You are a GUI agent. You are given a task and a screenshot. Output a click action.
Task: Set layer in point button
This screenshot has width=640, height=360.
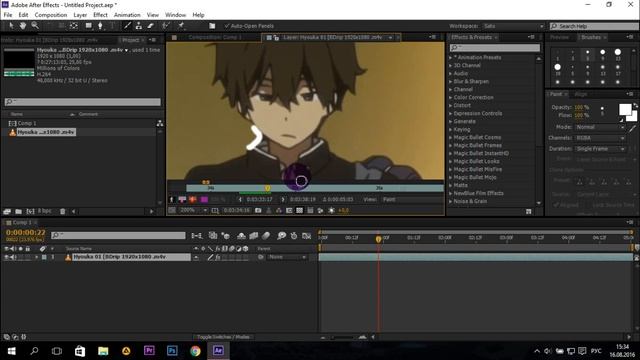[x=240, y=200]
